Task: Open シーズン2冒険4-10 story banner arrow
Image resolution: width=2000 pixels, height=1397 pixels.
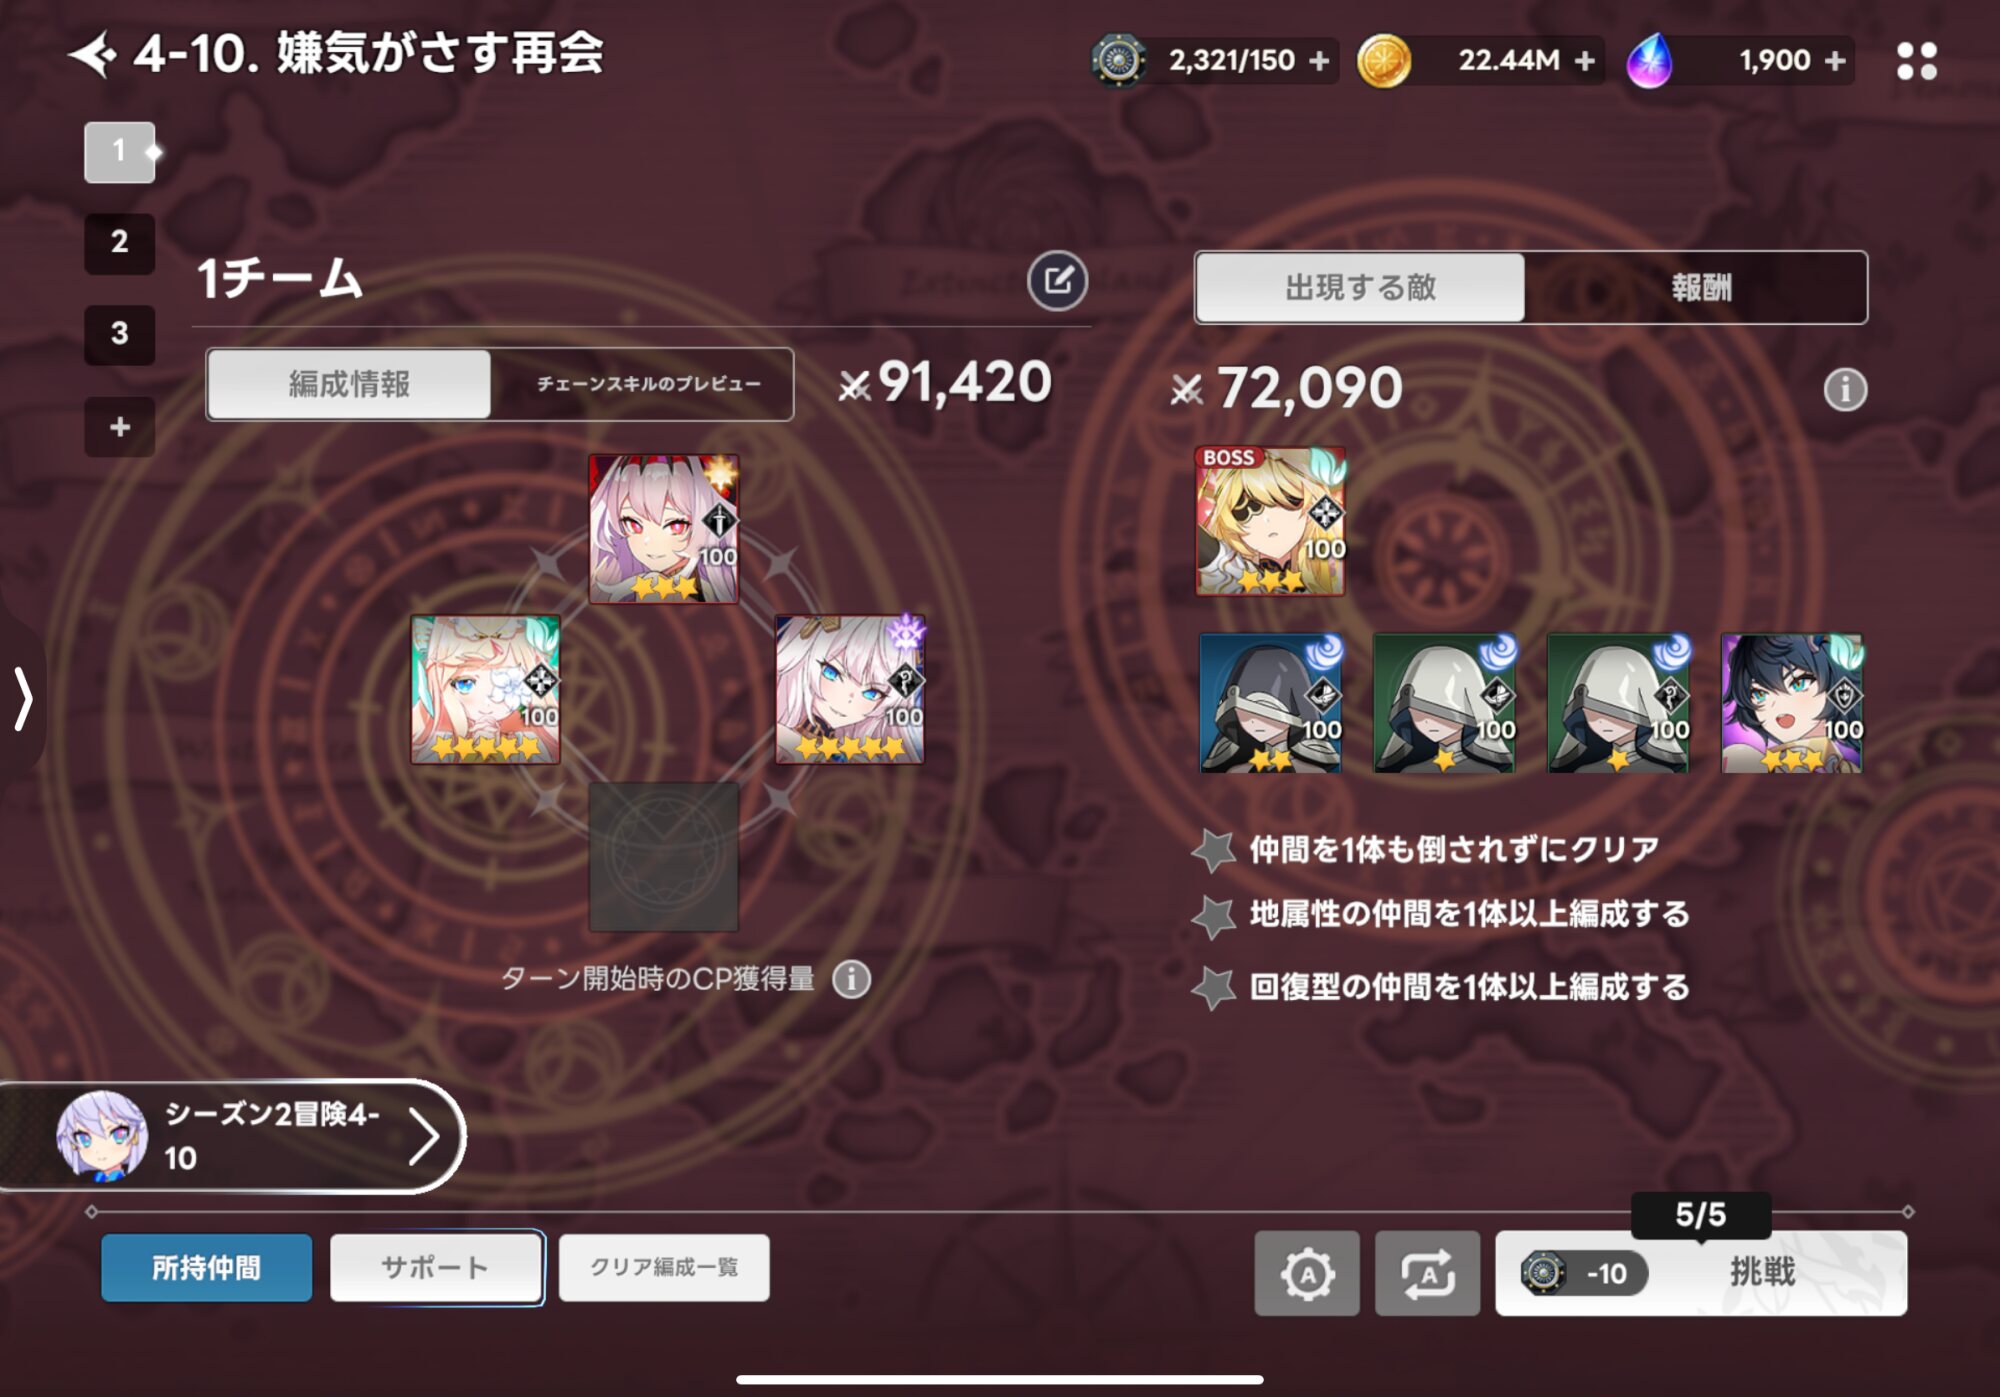Action: [x=424, y=1137]
